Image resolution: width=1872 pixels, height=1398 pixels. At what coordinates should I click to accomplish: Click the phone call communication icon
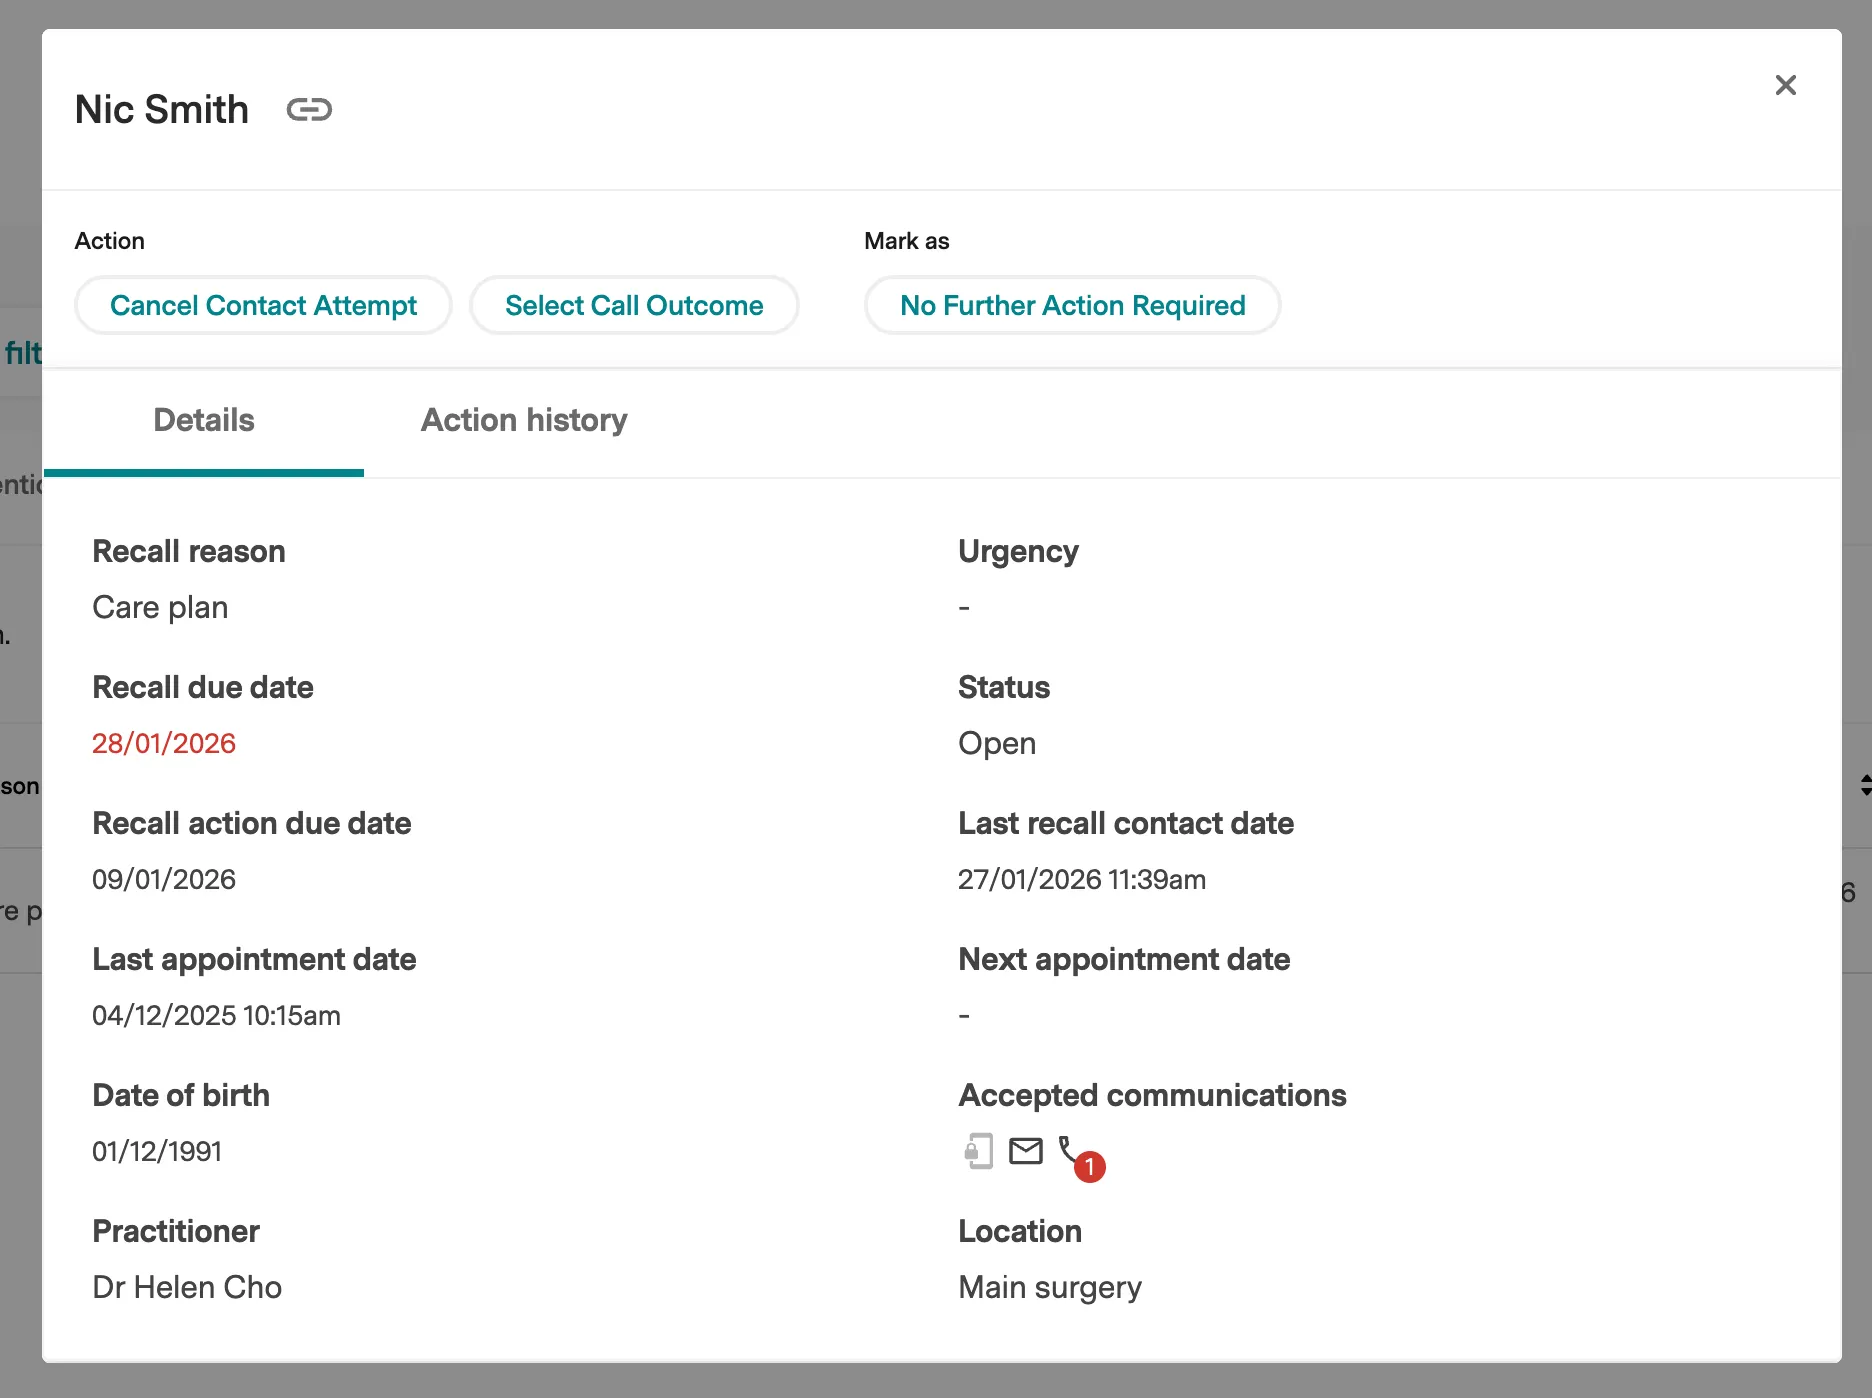[x=1067, y=1147]
